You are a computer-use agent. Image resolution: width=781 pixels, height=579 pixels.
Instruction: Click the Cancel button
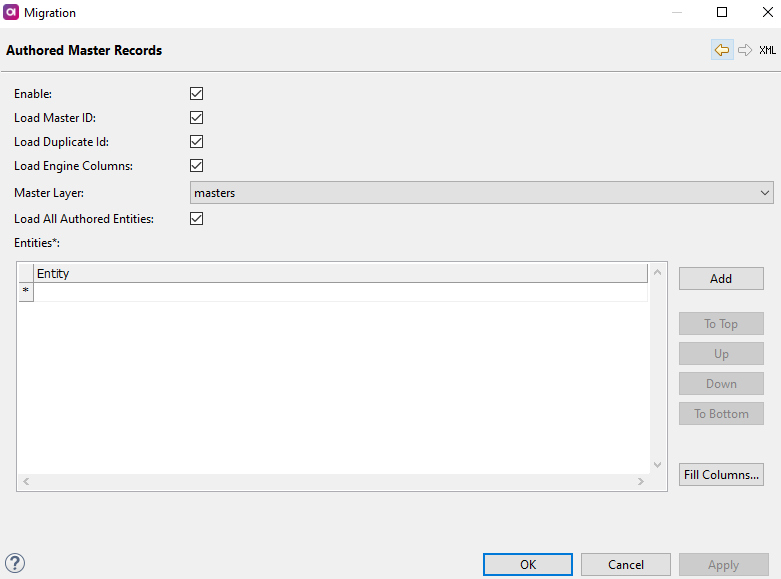(x=626, y=565)
